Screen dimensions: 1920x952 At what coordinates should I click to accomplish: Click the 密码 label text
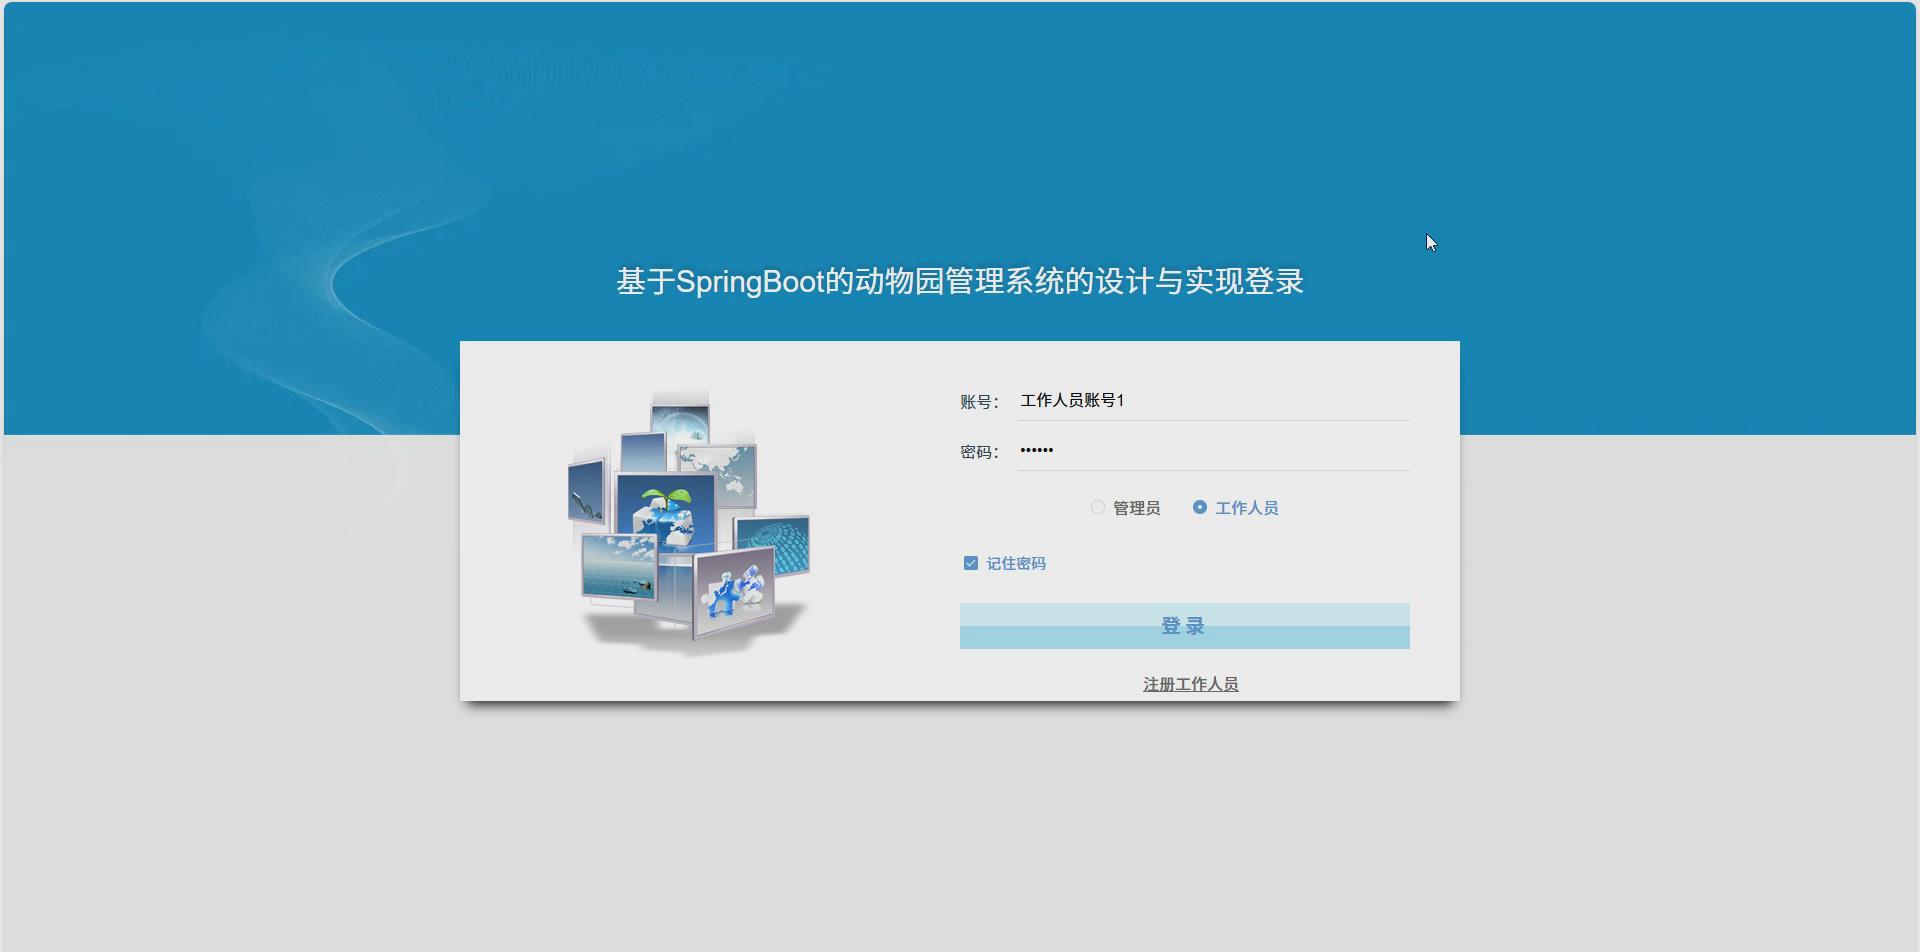point(977,451)
